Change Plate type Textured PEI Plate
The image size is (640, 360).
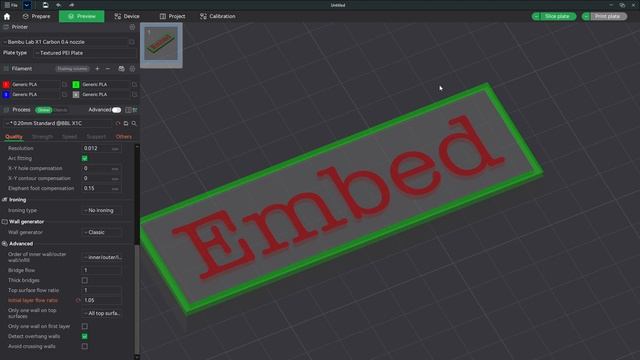coord(85,53)
